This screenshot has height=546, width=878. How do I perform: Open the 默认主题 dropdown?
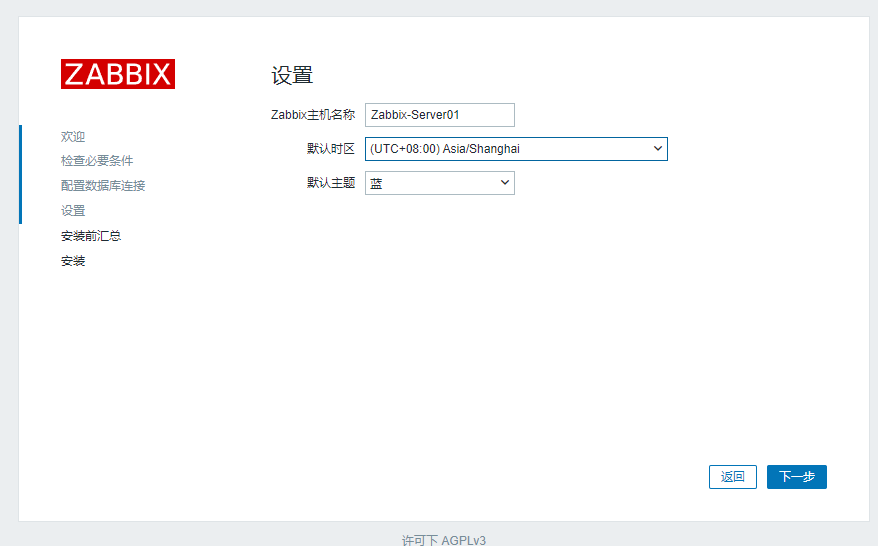point(440,183)
